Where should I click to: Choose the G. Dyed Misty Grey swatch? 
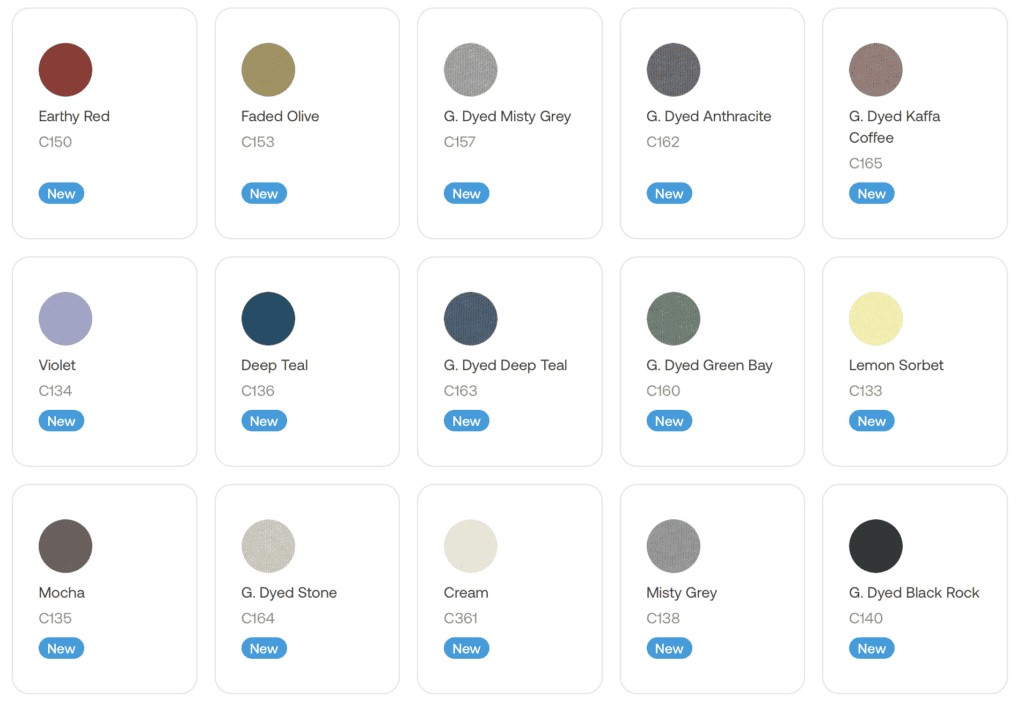(x=470, y=70)
